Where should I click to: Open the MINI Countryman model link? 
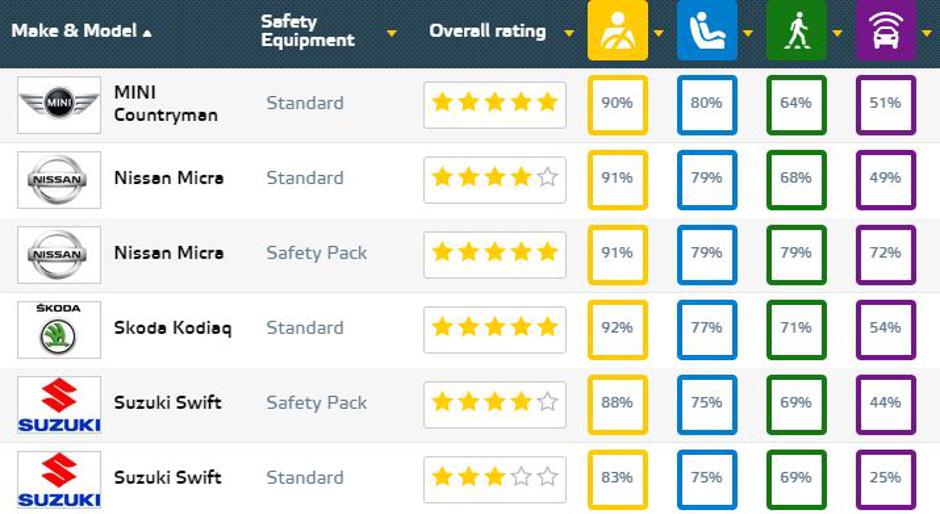pos(165,103)
